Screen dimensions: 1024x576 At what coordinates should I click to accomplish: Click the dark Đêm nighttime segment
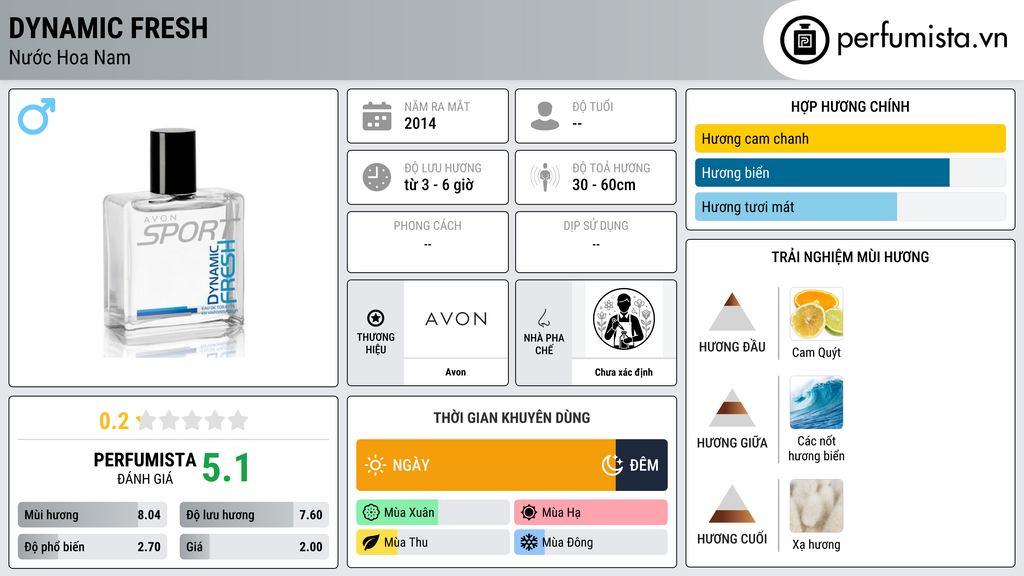click(641, 465)
